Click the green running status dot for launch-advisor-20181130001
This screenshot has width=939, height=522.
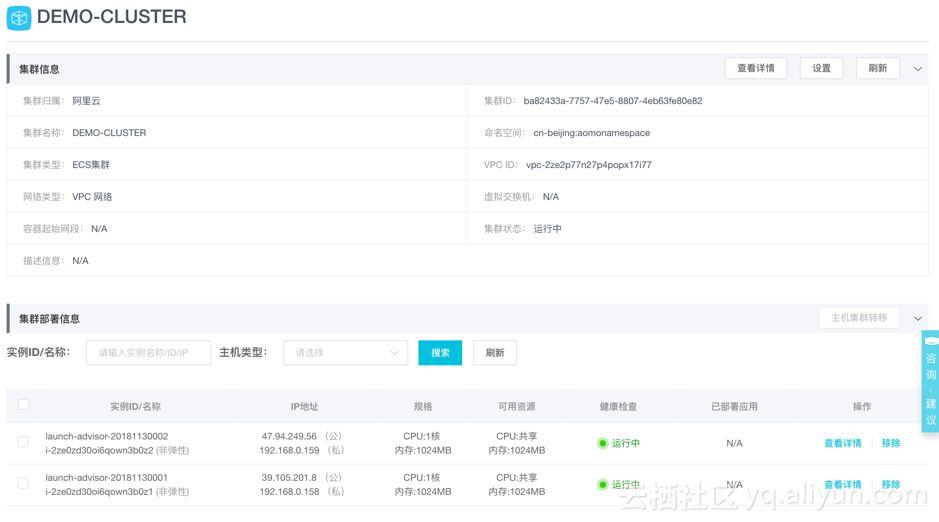tap(602, 485)
